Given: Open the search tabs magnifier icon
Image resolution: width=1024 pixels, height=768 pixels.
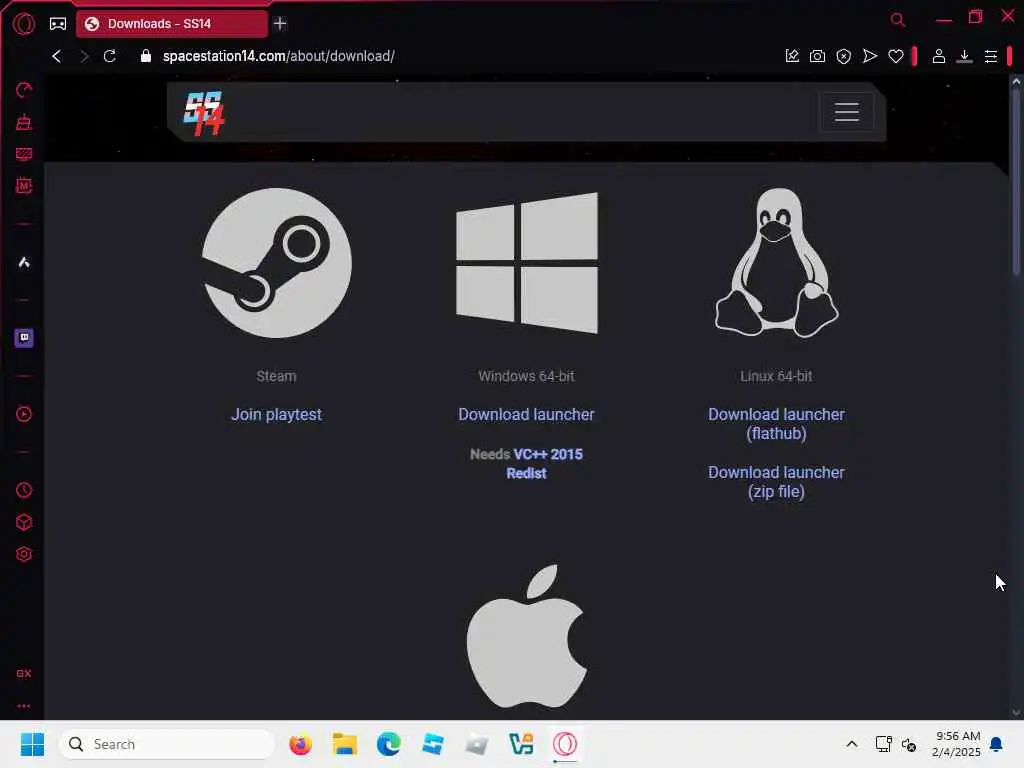Looking at the screenshot, I should tap(898, 20).
